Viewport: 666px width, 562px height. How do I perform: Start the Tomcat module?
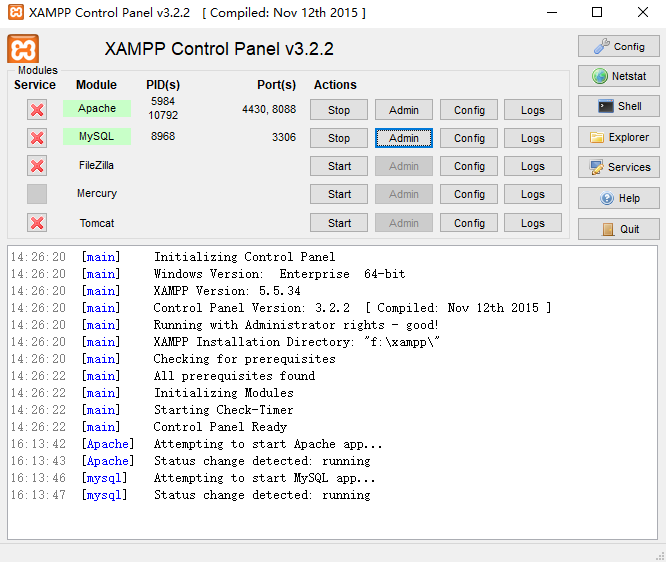[x=339, y=223]
